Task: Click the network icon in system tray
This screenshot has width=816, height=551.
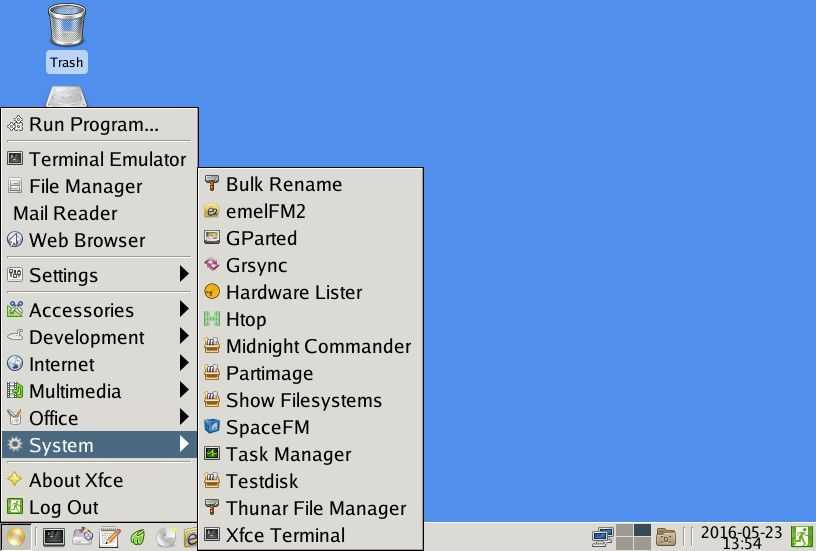Action: [602, 537]
